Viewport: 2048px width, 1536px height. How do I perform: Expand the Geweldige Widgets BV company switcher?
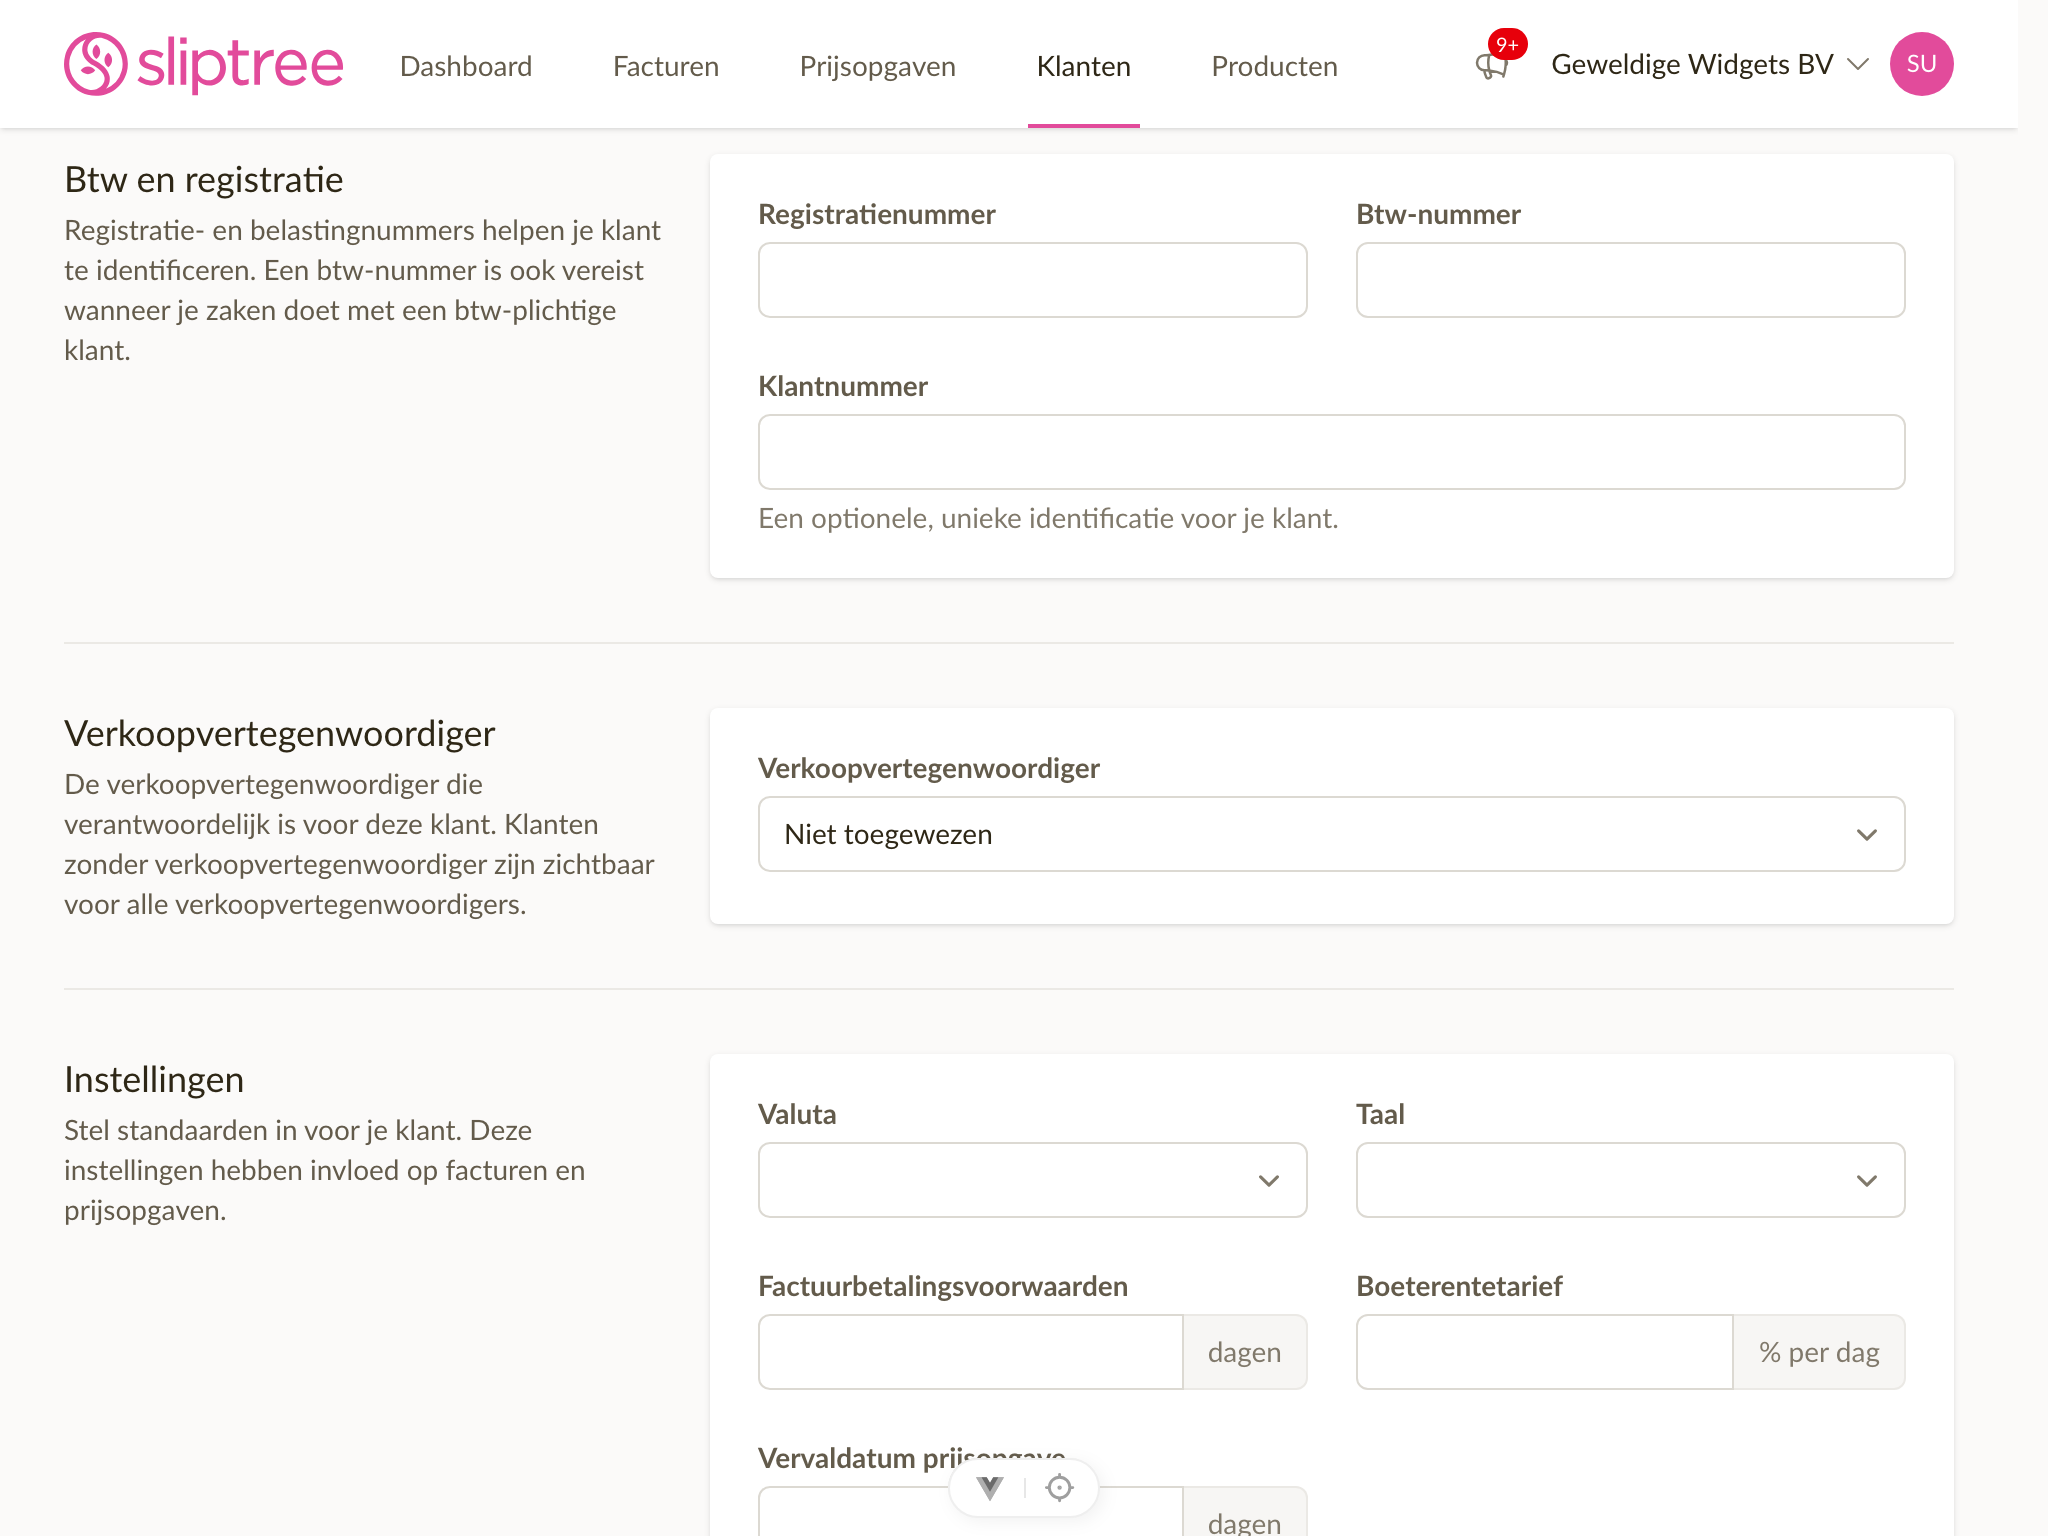click(x=1710, y=64)
